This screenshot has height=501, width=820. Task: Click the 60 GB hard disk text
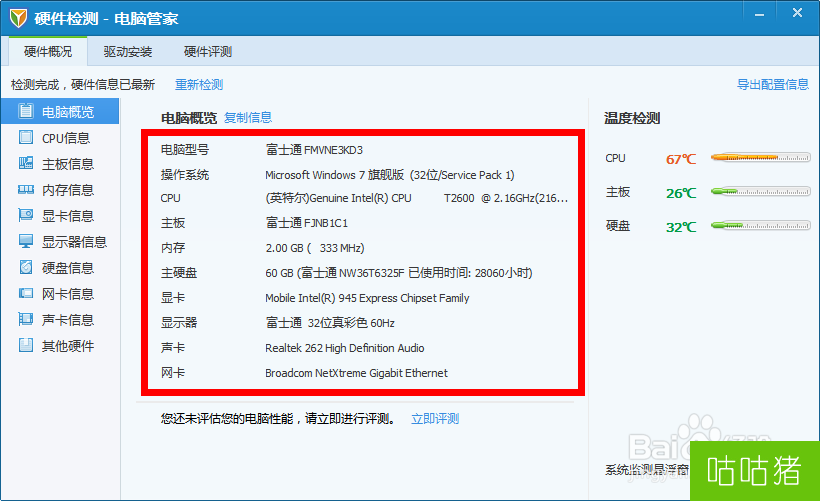pyautogui.click(x=398, y=273)
